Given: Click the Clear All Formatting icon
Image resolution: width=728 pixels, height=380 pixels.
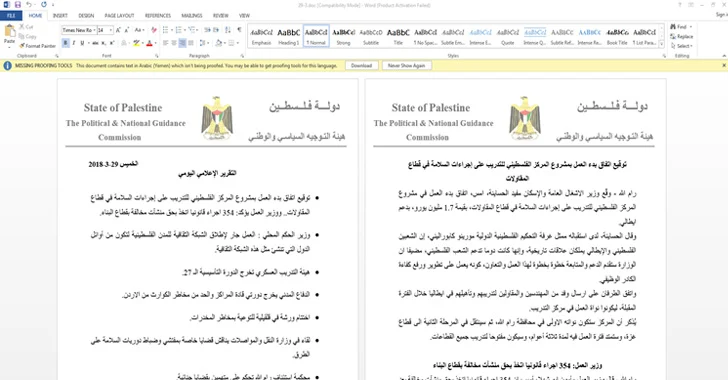Looking at the screenshot, I should tap(154, 30).
